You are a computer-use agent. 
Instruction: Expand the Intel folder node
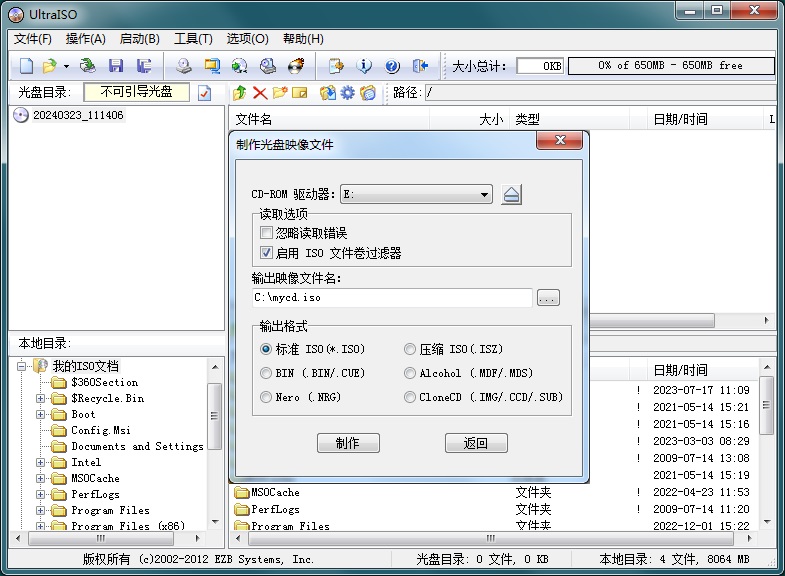(x=41, y=462)
